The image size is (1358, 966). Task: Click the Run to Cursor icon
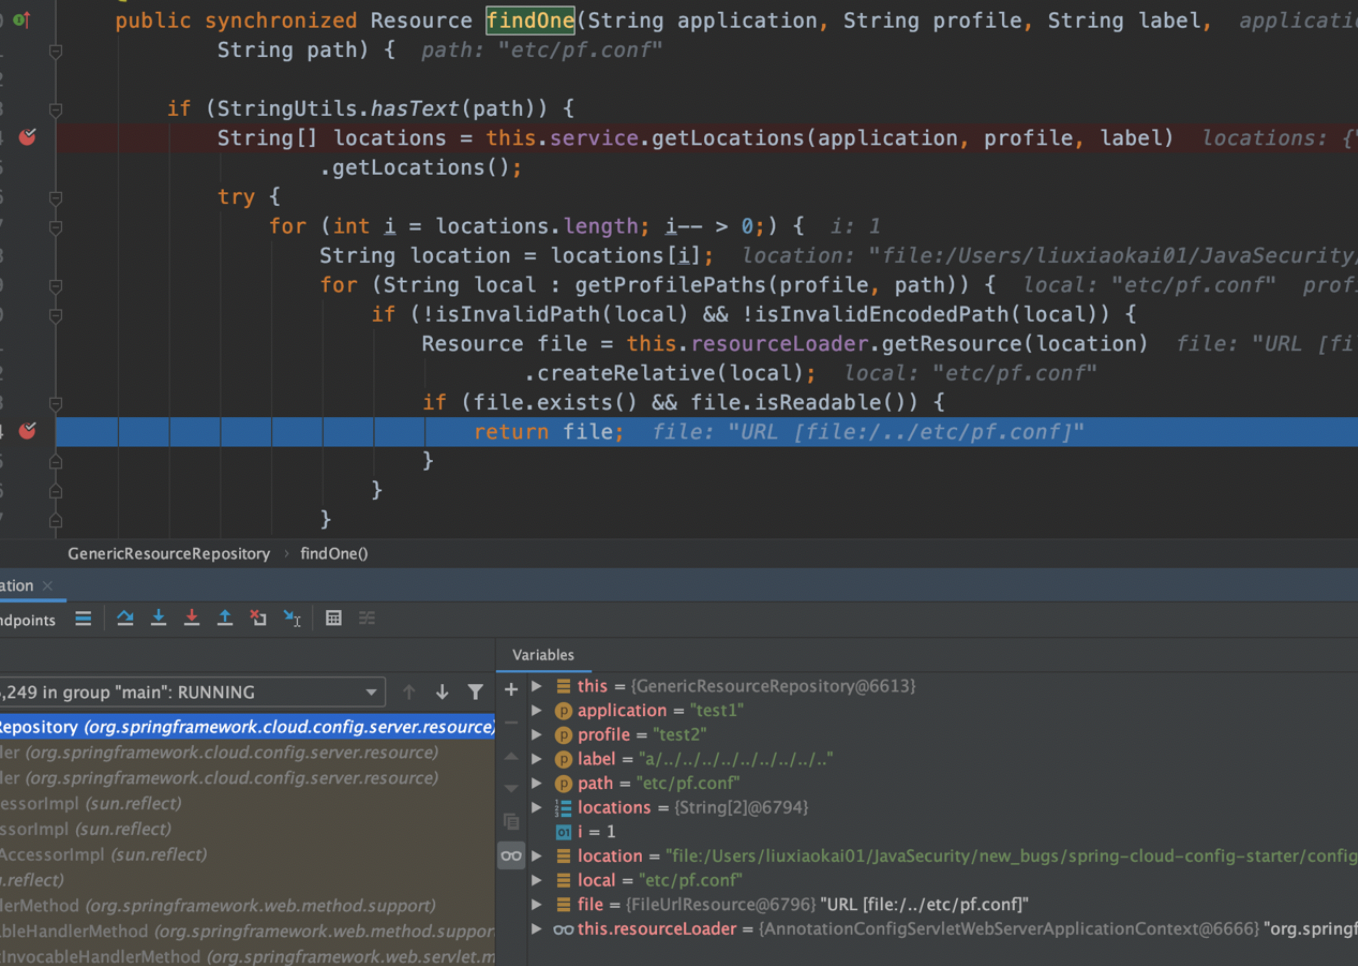click(292, 619)
